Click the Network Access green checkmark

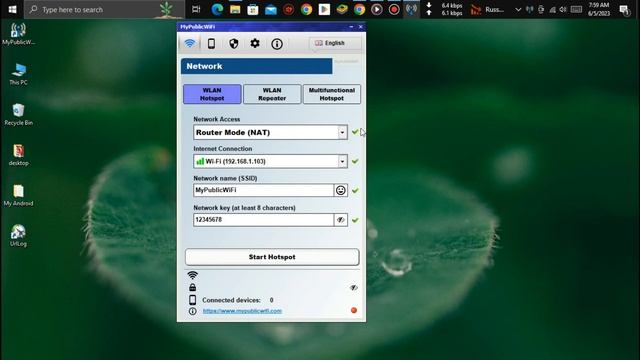coord(355,132)
